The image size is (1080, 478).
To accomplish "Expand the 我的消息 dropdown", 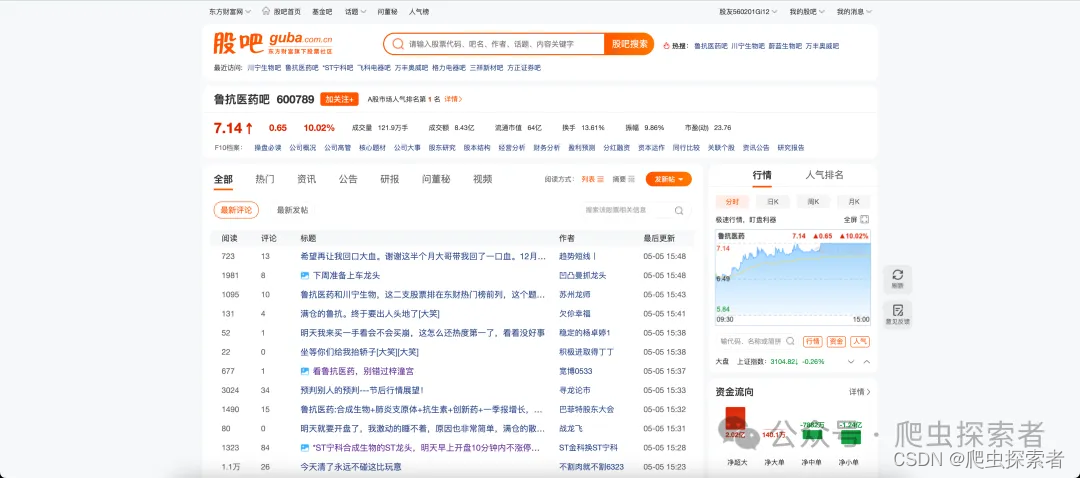I will [x=854, y=12].
